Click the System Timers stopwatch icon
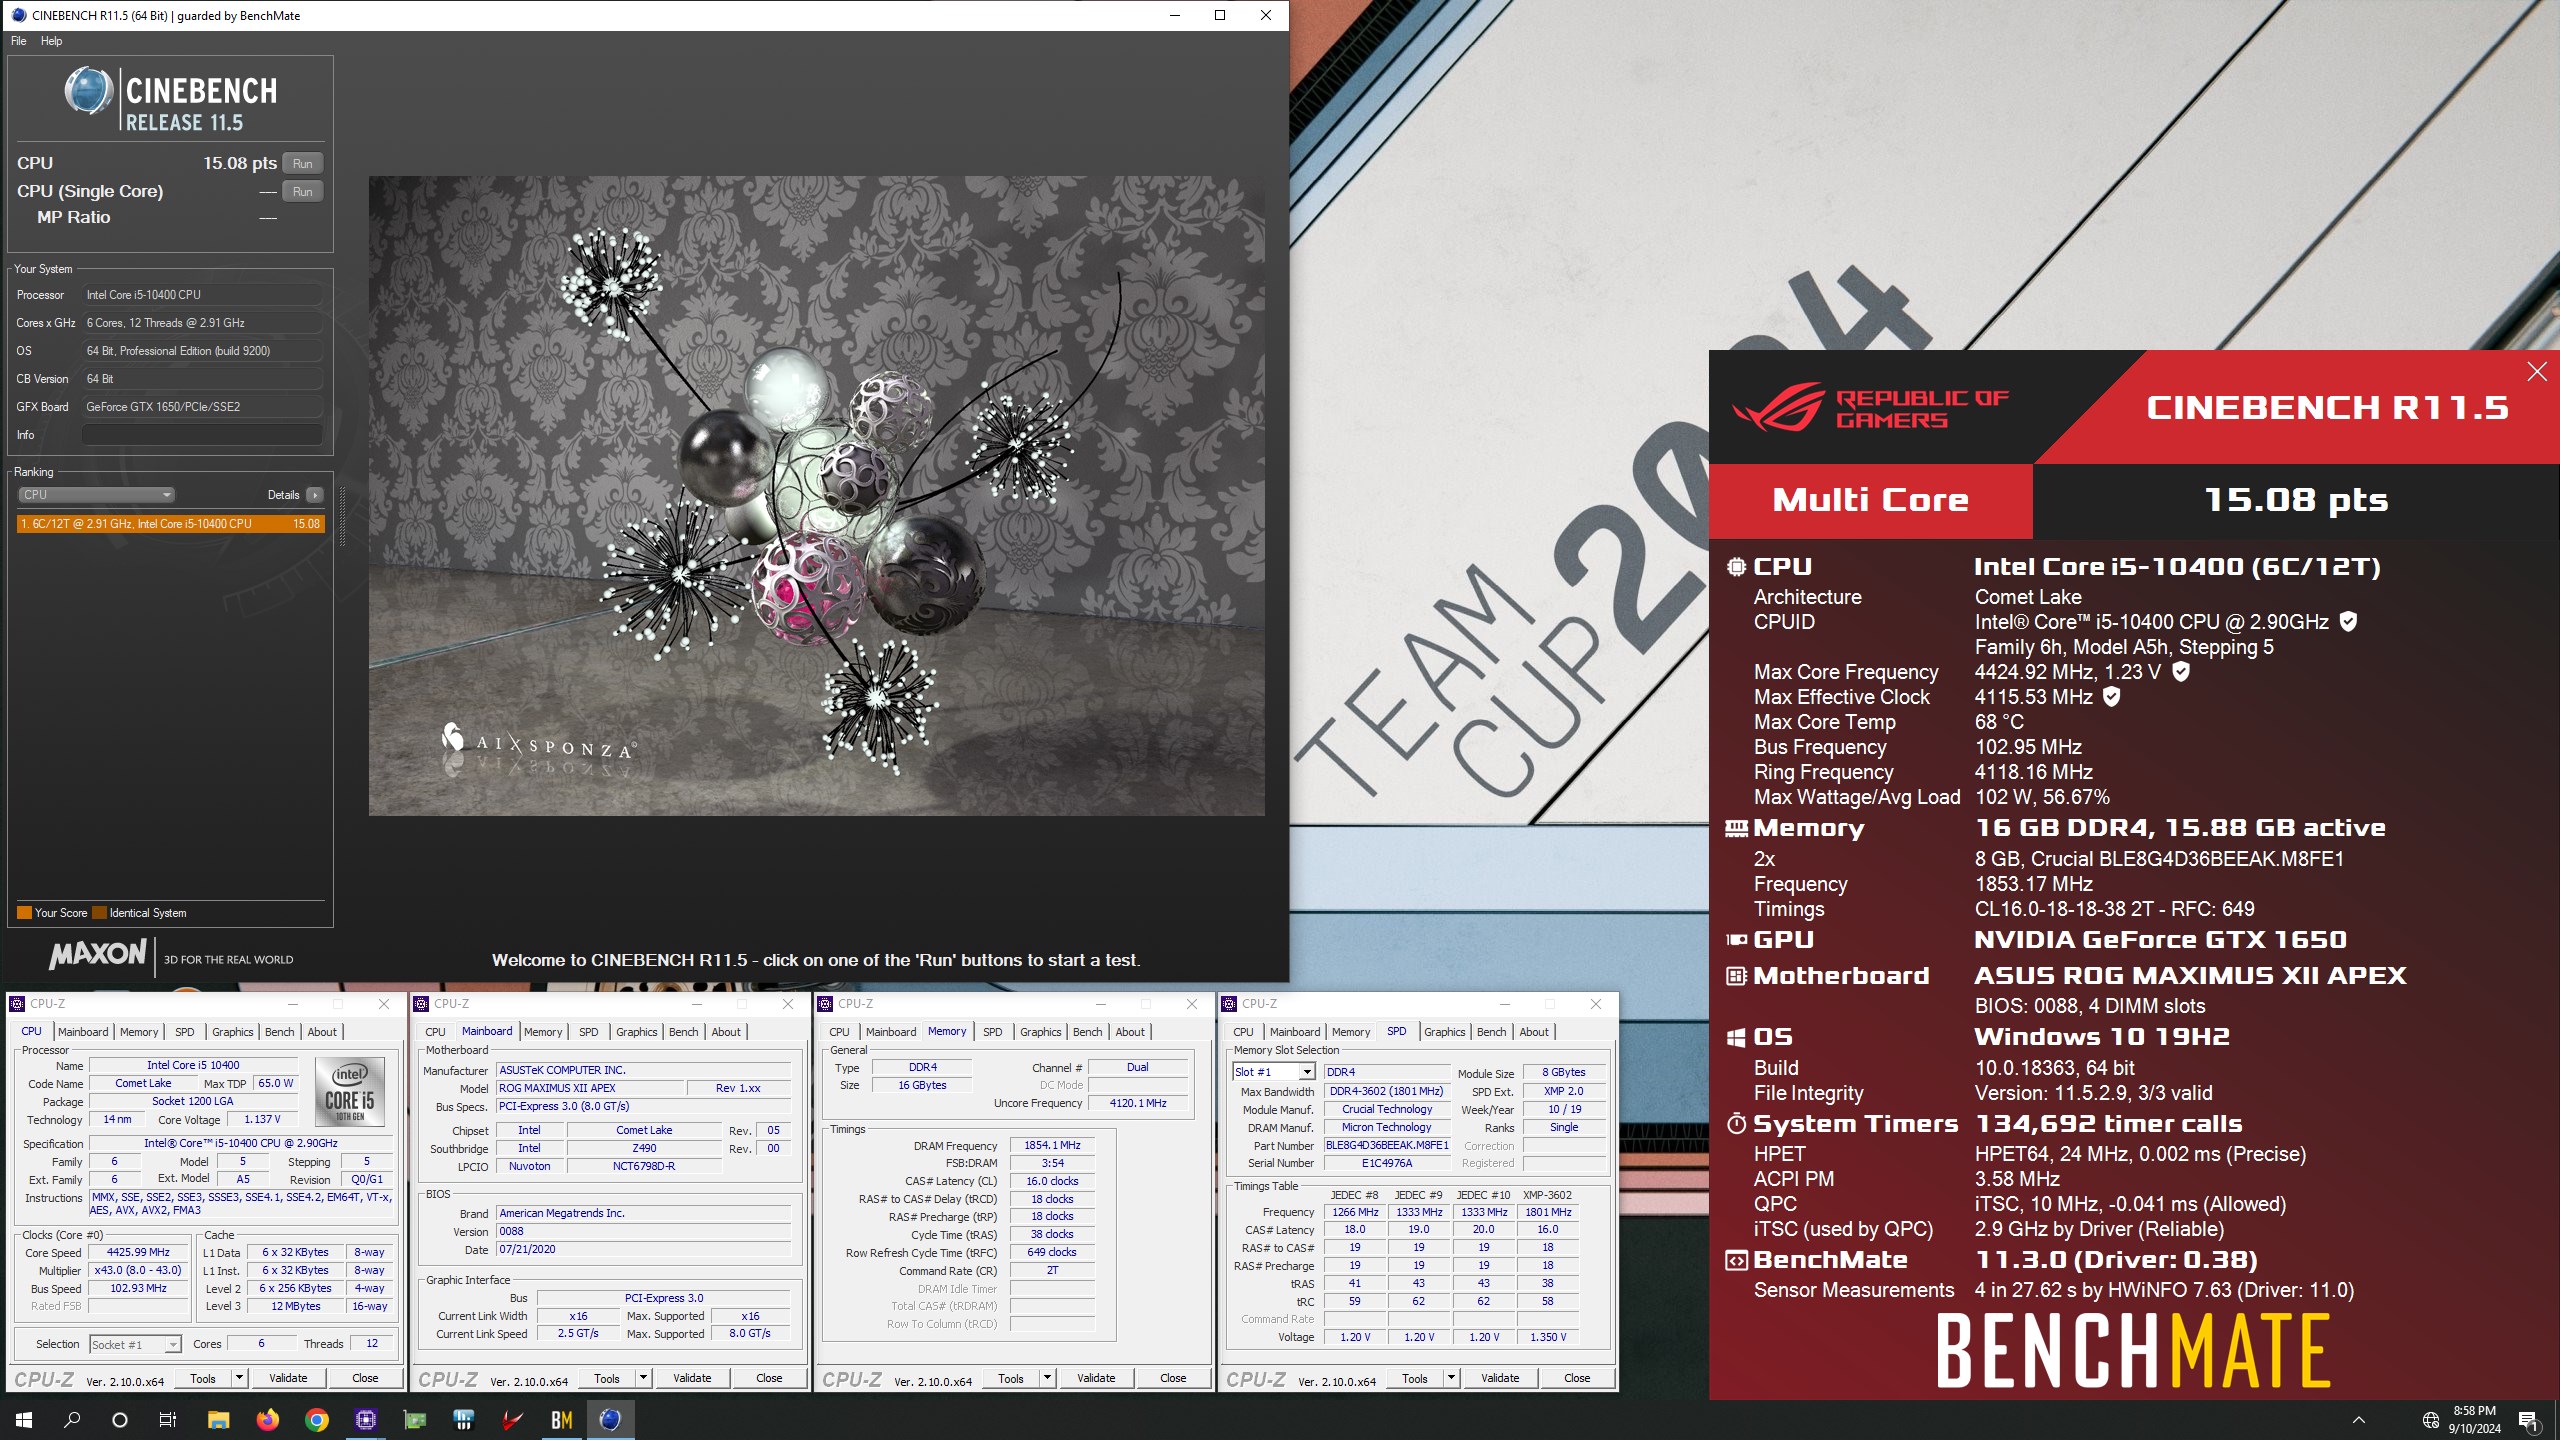 click(x=1737, y=1124)
